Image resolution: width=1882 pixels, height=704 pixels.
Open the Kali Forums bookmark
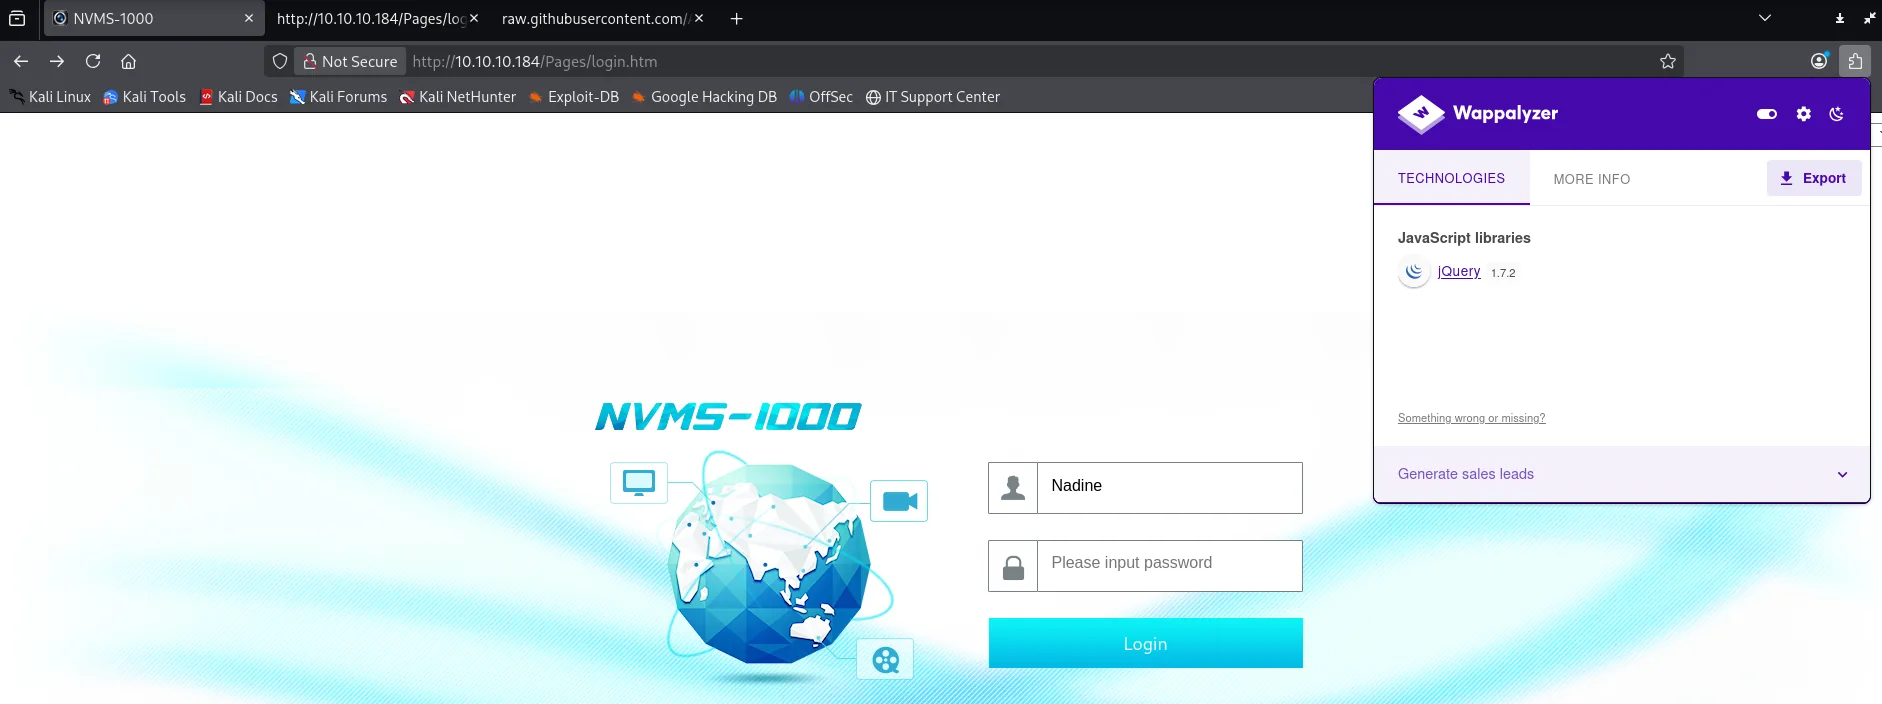click(x=338, y=97)
